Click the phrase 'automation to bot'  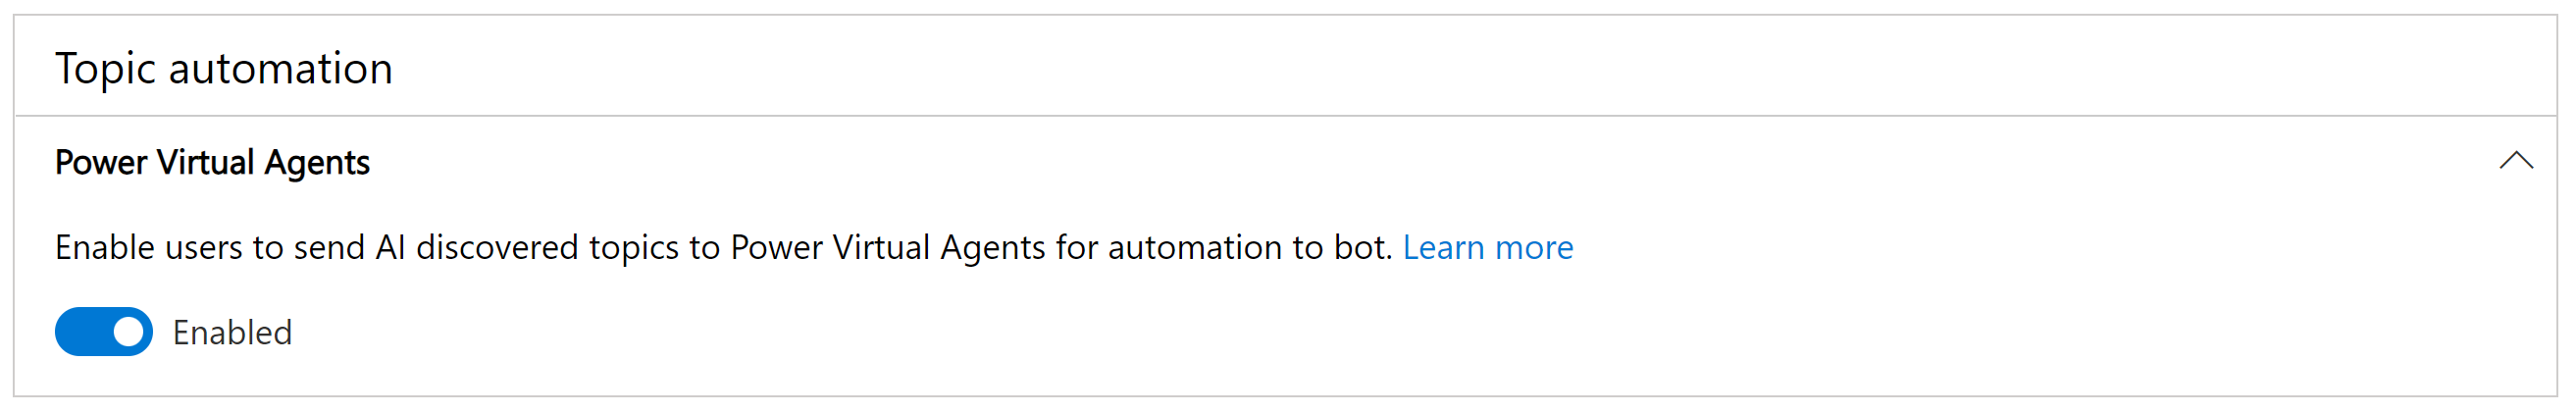(x=1250, y=247)
